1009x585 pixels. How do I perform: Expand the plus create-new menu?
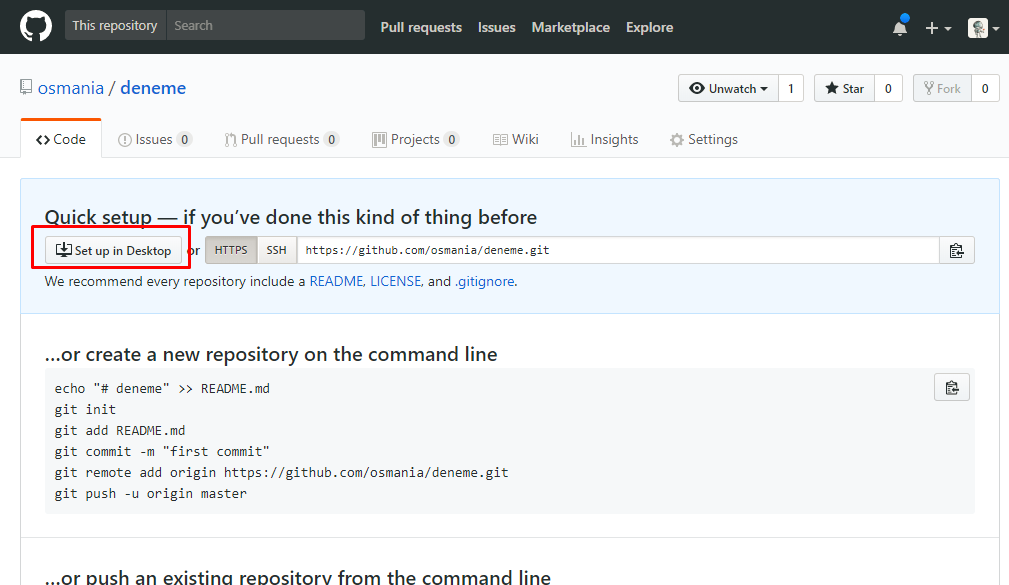937,28
